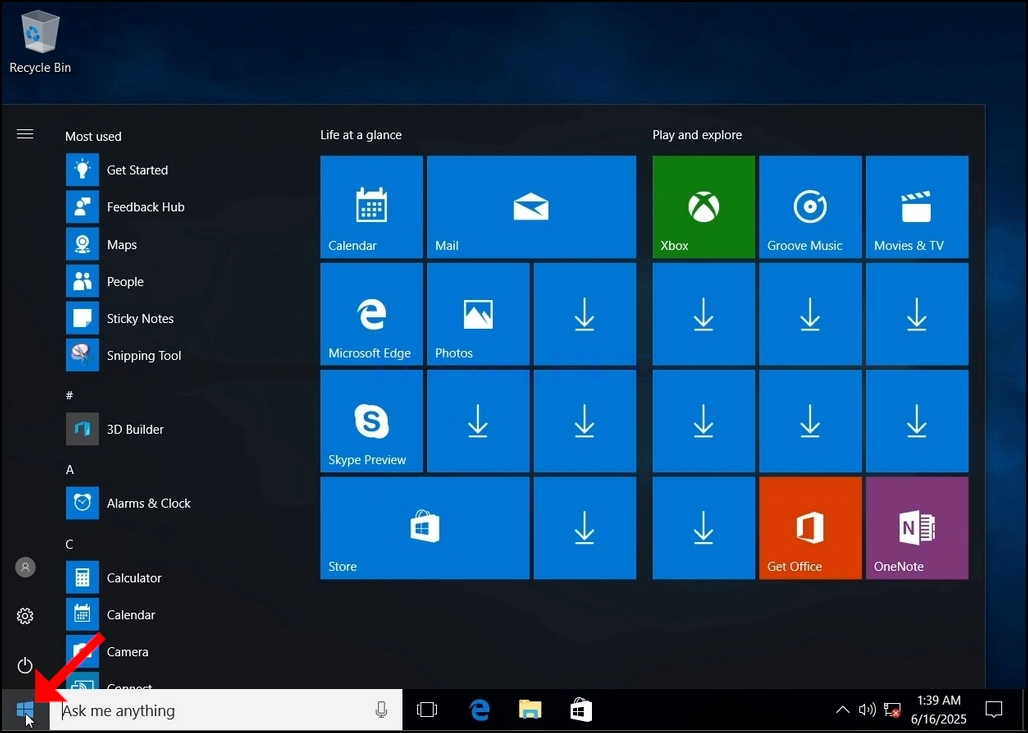This screenshot has height=733, width=1028.
Task: Launch the Microsoft Edge tile
Action: point(371,314)
